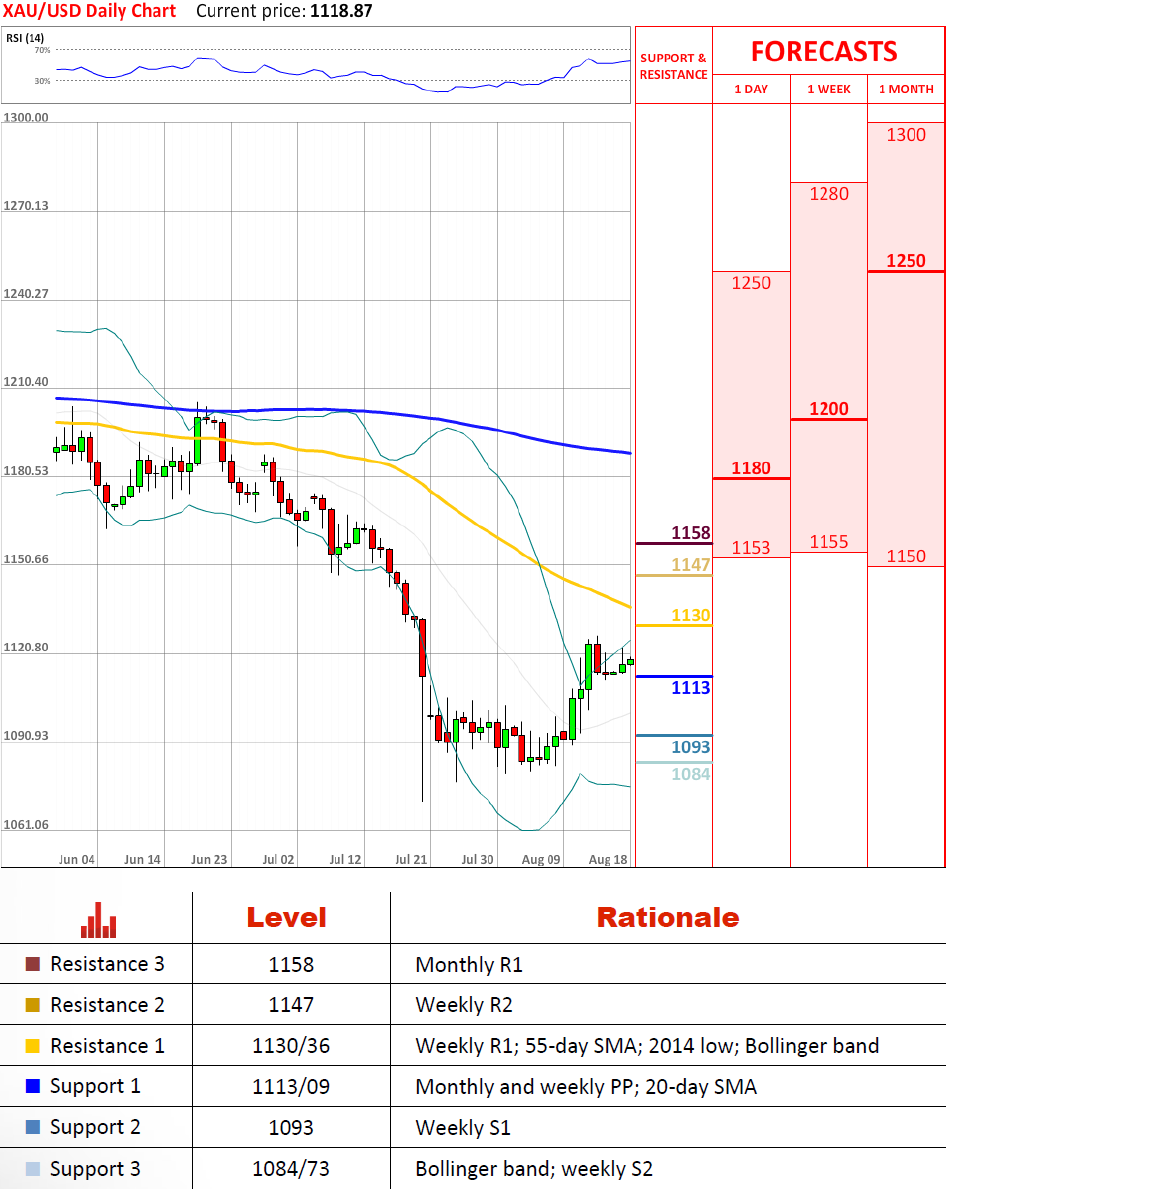Click the Resistance 3 dark red swatch
Image resolution: width=1152 pixels, height=1189 pixels.
click(x=33, y=964)
